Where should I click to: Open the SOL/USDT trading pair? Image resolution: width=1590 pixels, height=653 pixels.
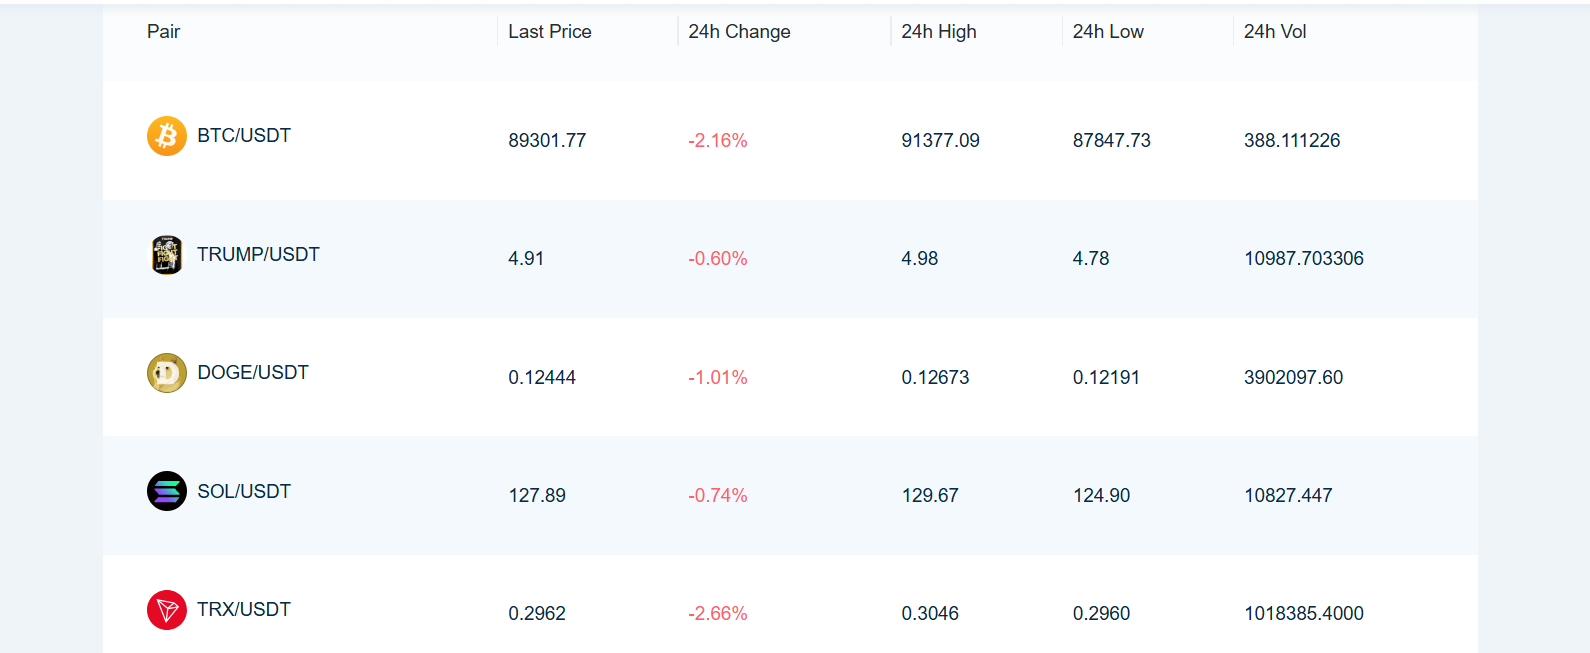[244, 491]
